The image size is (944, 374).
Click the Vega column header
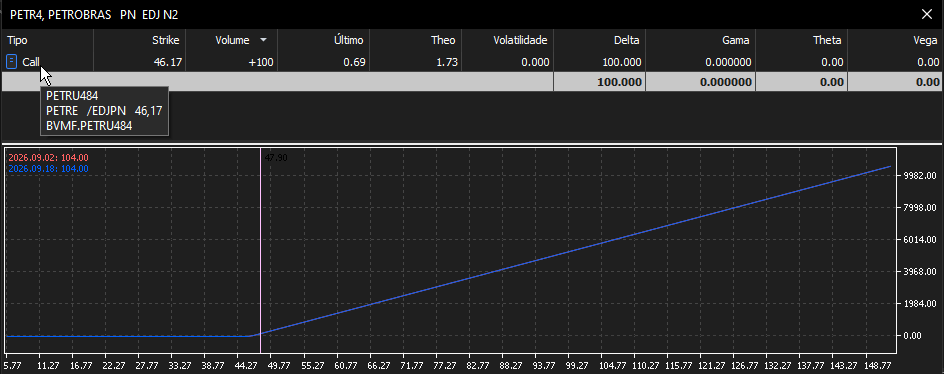point(926,40)
